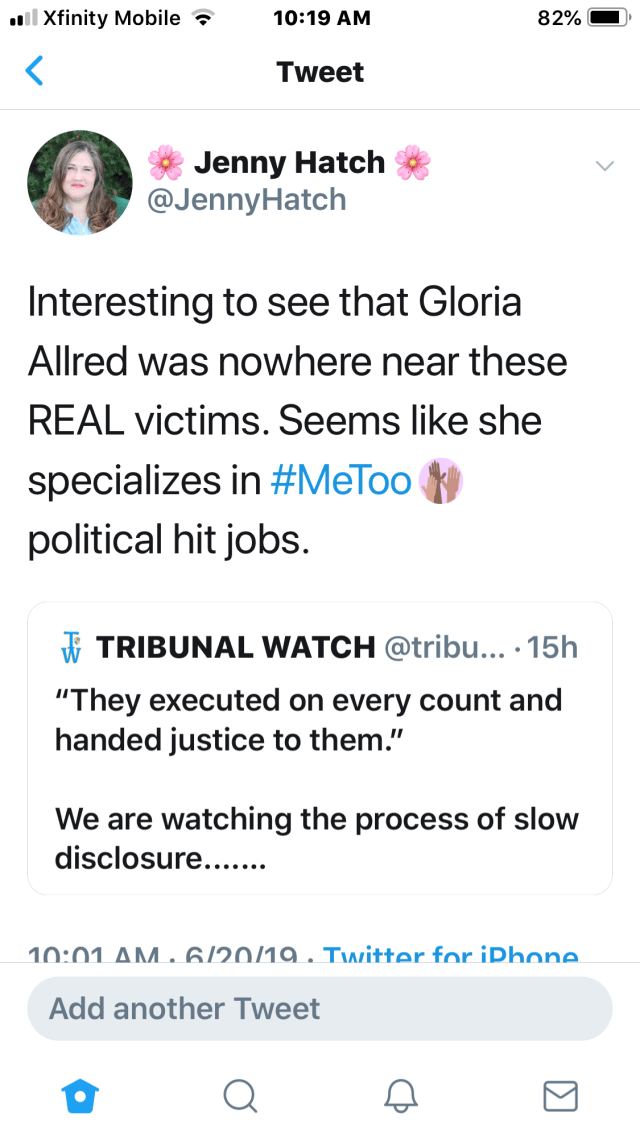Viewport: 640px width, 1138px height.
Task: Open the quoted Tribunal Watch tweet
Action: [x=320, y=780]
